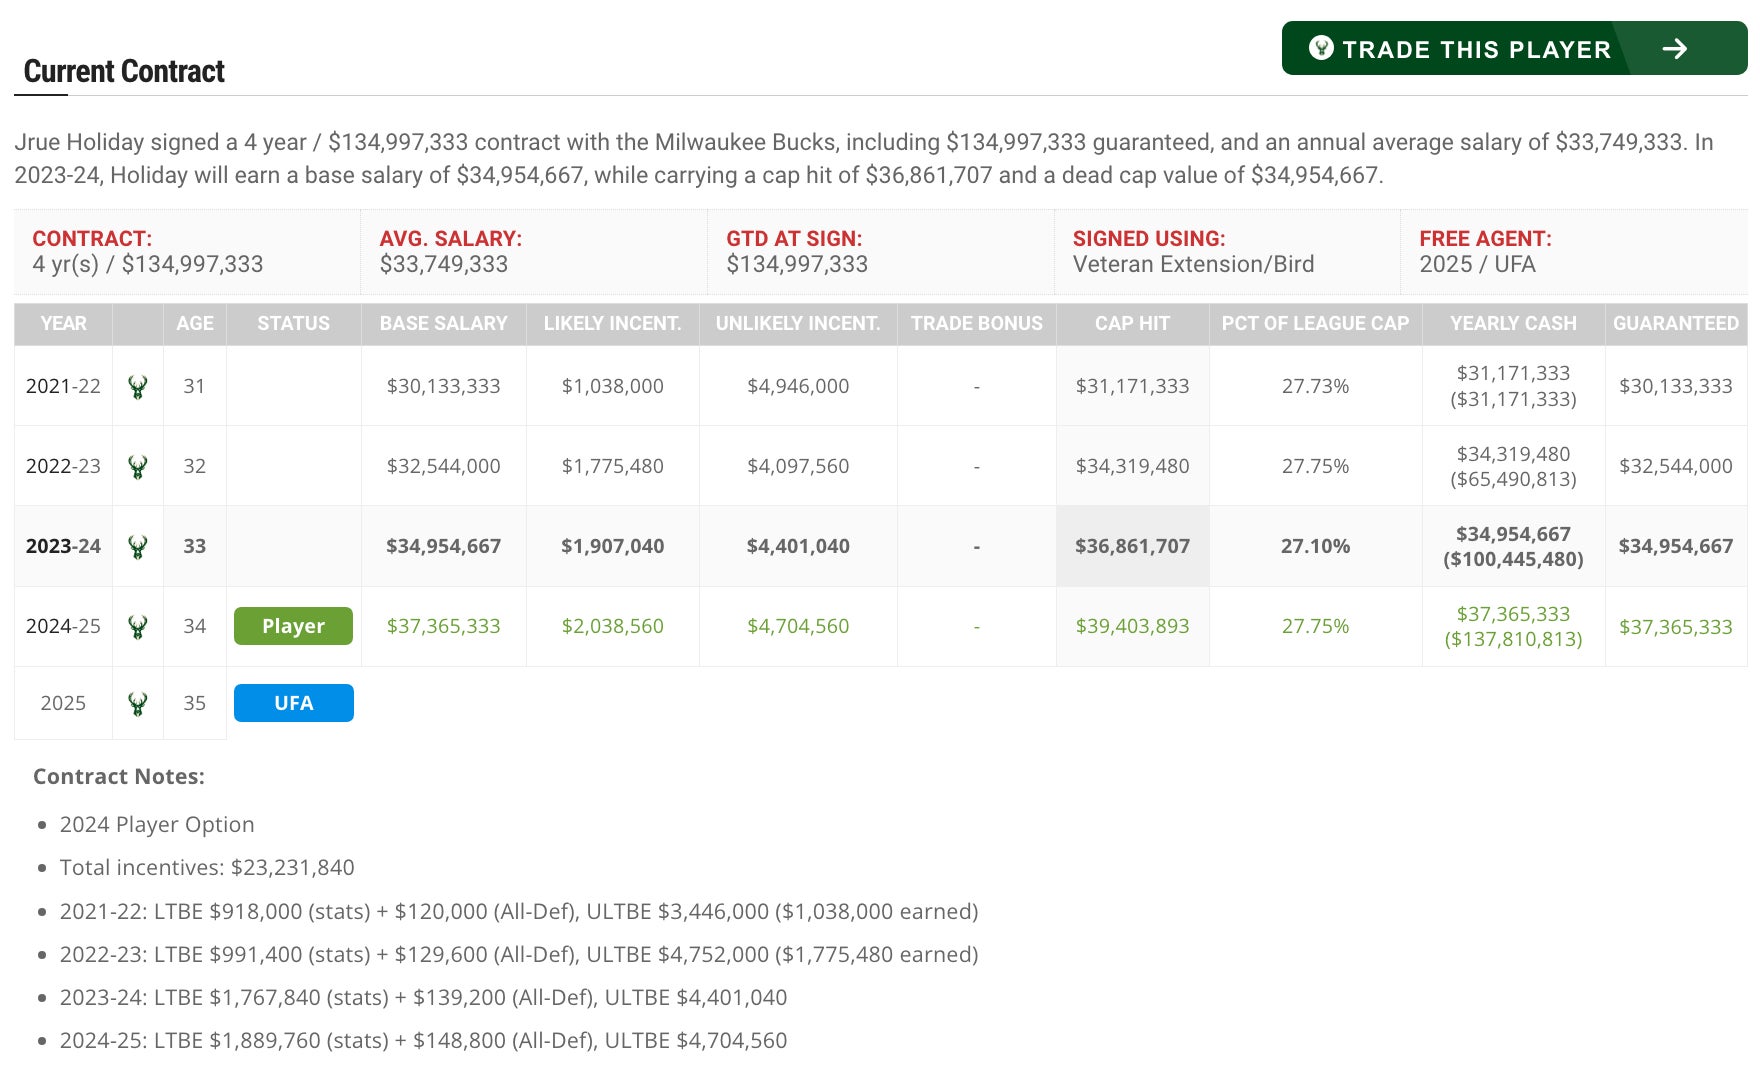This screenshot has width=1760, height=1086.
Task: Click the CAP HIT column header
Action: click(1132, 324)
